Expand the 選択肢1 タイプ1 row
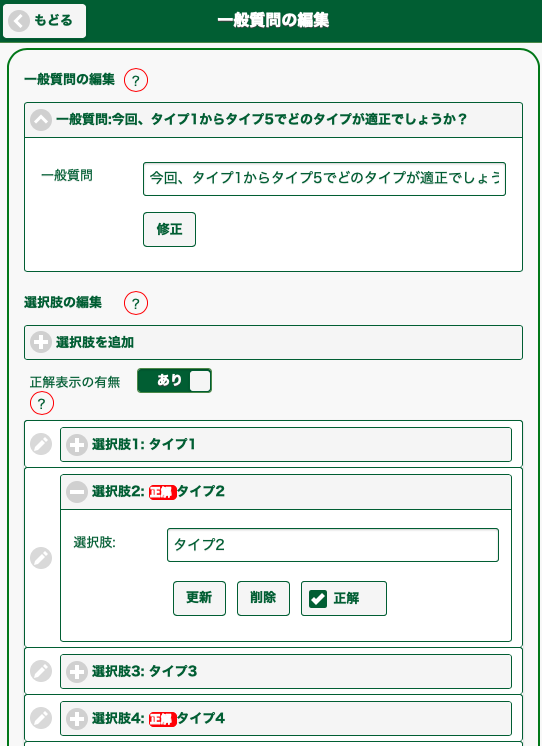542x746 pixels. click(x=286, y=444)
